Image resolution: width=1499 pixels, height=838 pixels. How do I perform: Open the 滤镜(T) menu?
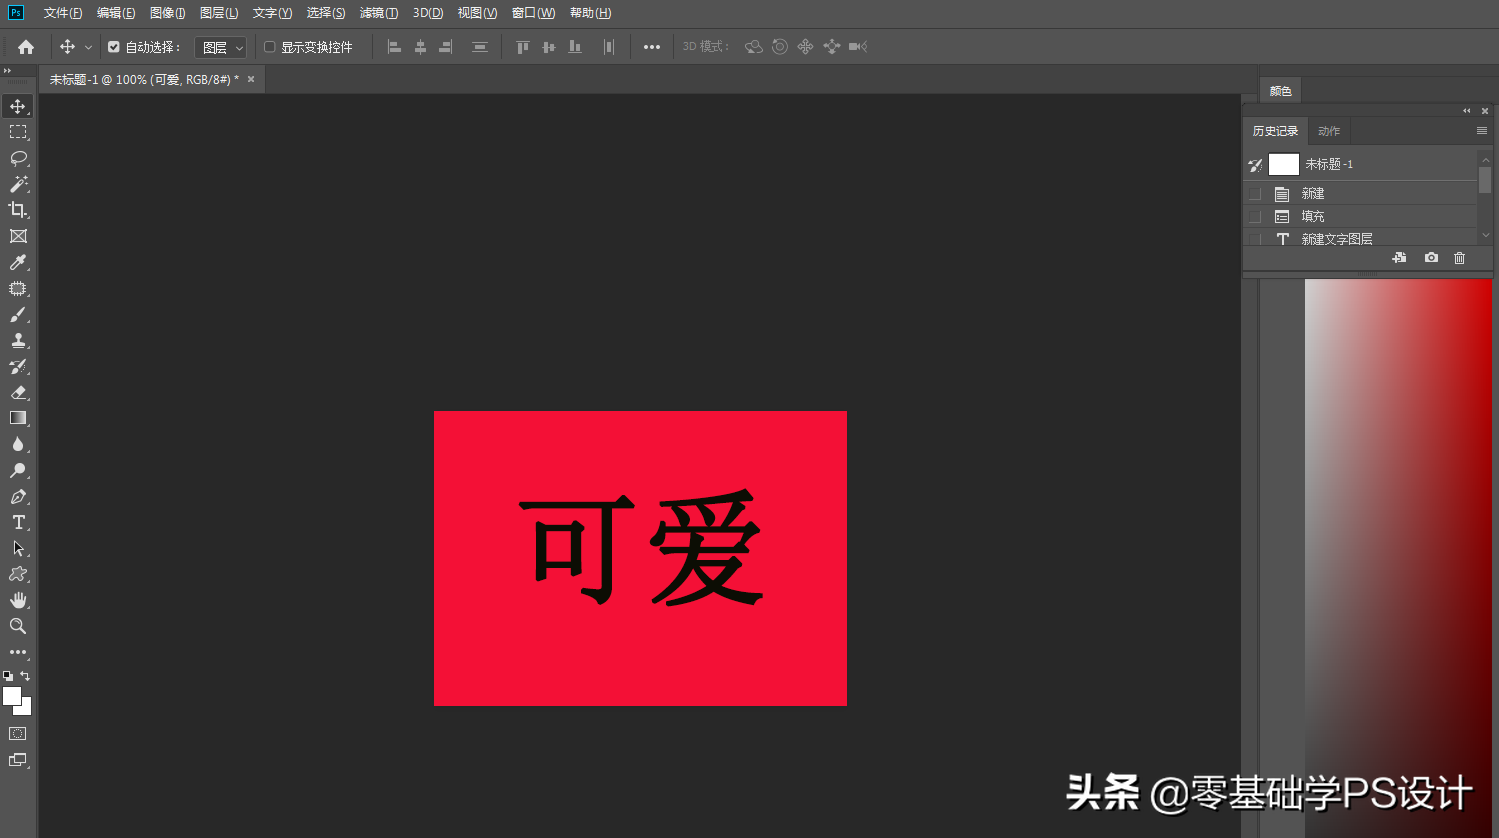click(x=379, y=13)
